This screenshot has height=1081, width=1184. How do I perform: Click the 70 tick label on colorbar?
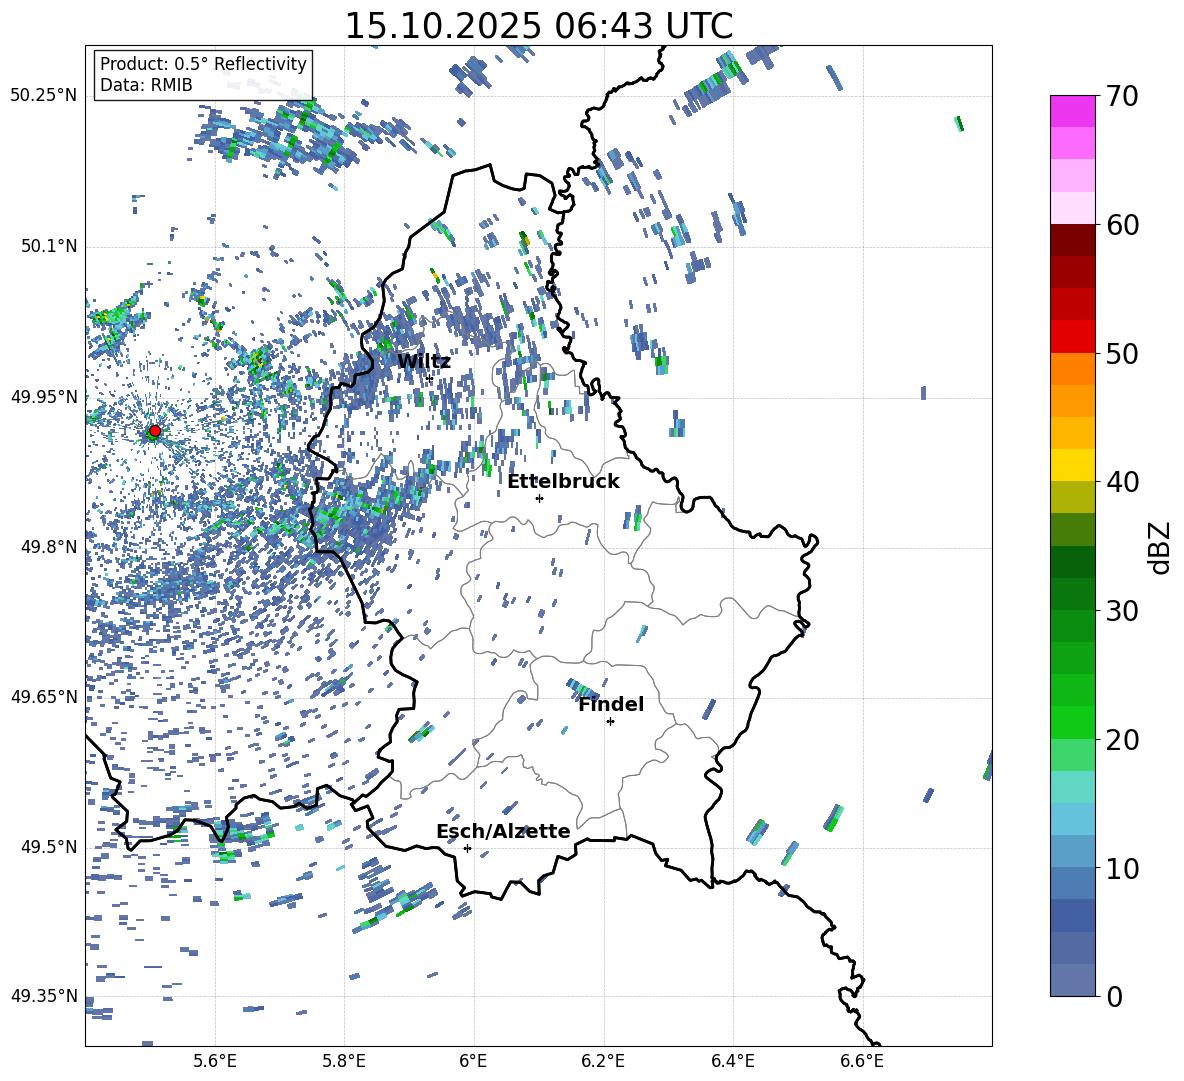pos(1123,97)
